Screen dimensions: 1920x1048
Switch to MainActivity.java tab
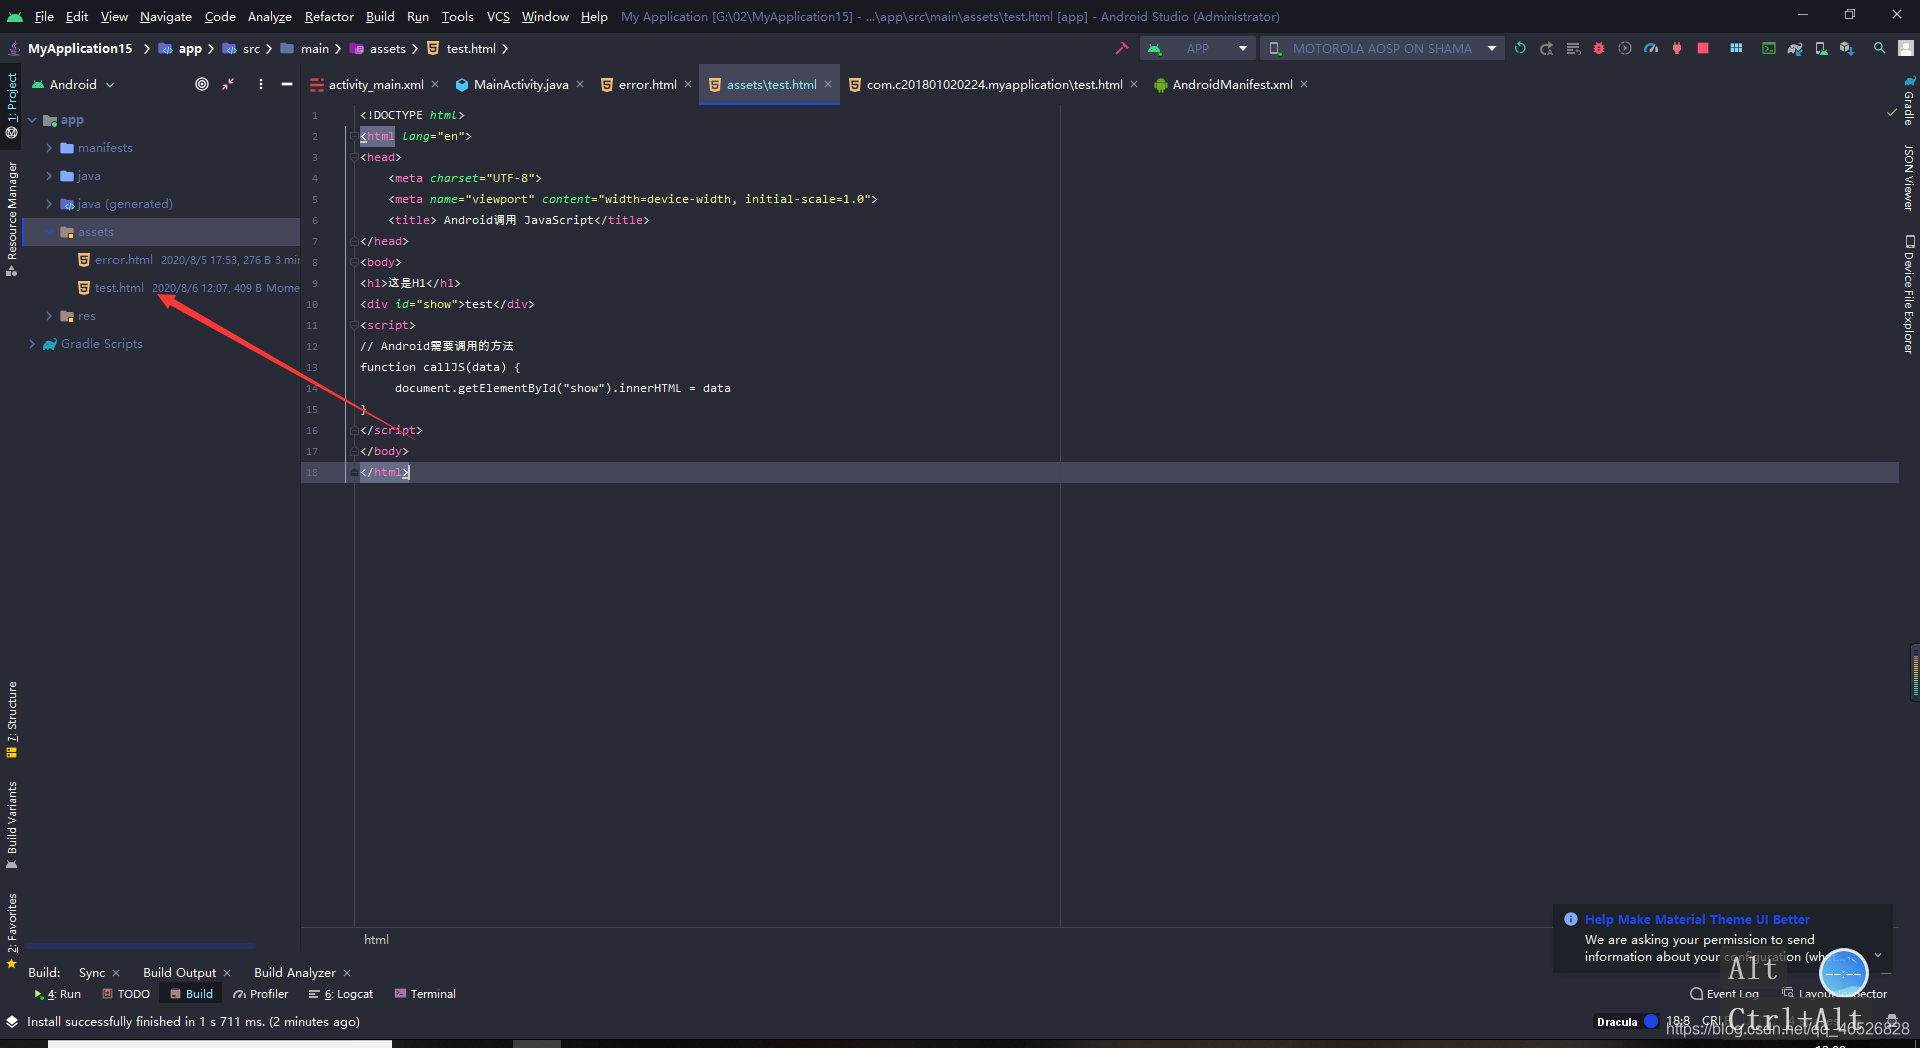tap(520, 85)
